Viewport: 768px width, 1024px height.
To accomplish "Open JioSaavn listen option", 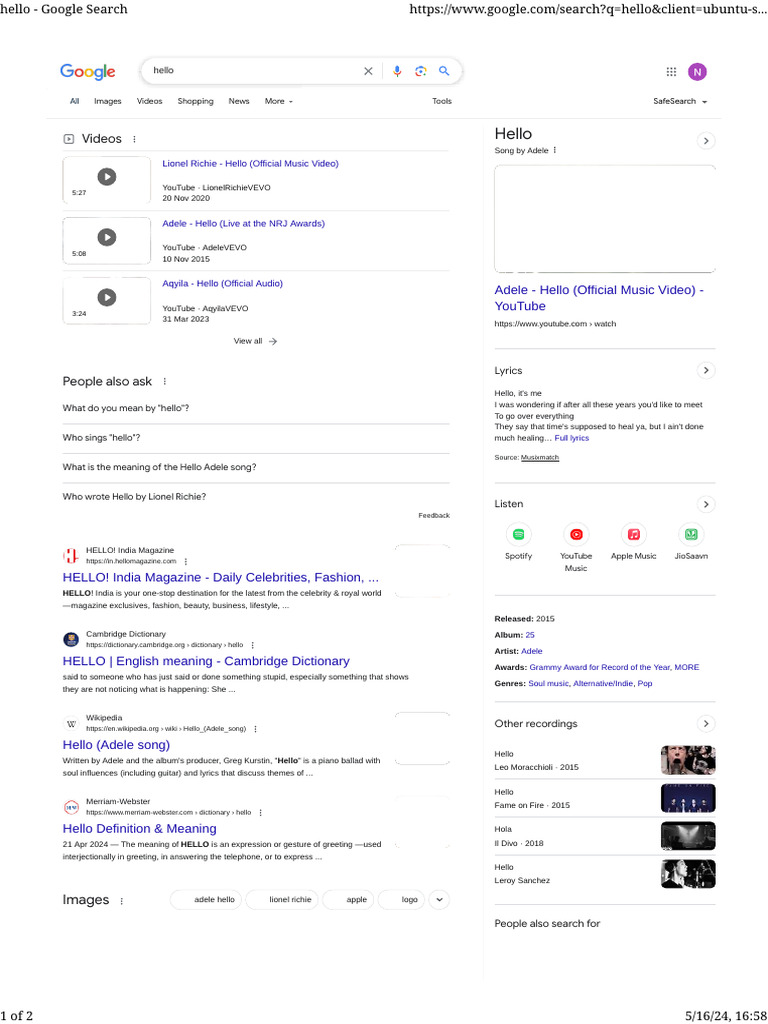I will pyautogui.click(x=691, y=534).
